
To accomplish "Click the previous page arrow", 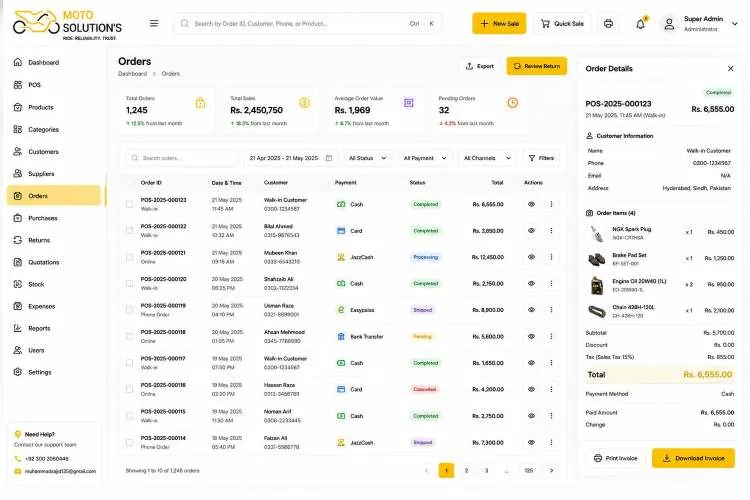I will pyautogui.click(x=426, y=470).
